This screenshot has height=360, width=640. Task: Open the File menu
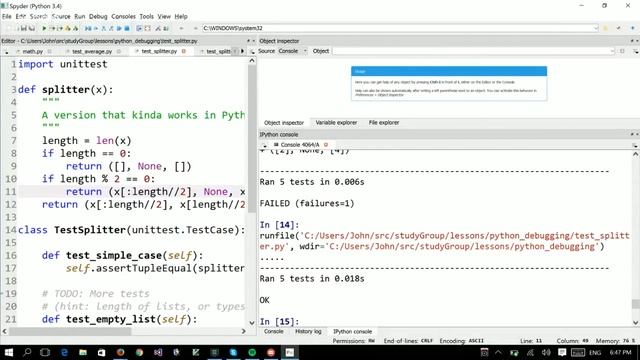[7, 16]
